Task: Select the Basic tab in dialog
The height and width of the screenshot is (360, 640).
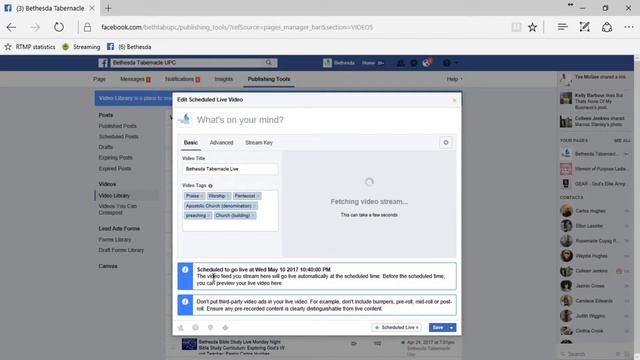Action: click(191, 143)
